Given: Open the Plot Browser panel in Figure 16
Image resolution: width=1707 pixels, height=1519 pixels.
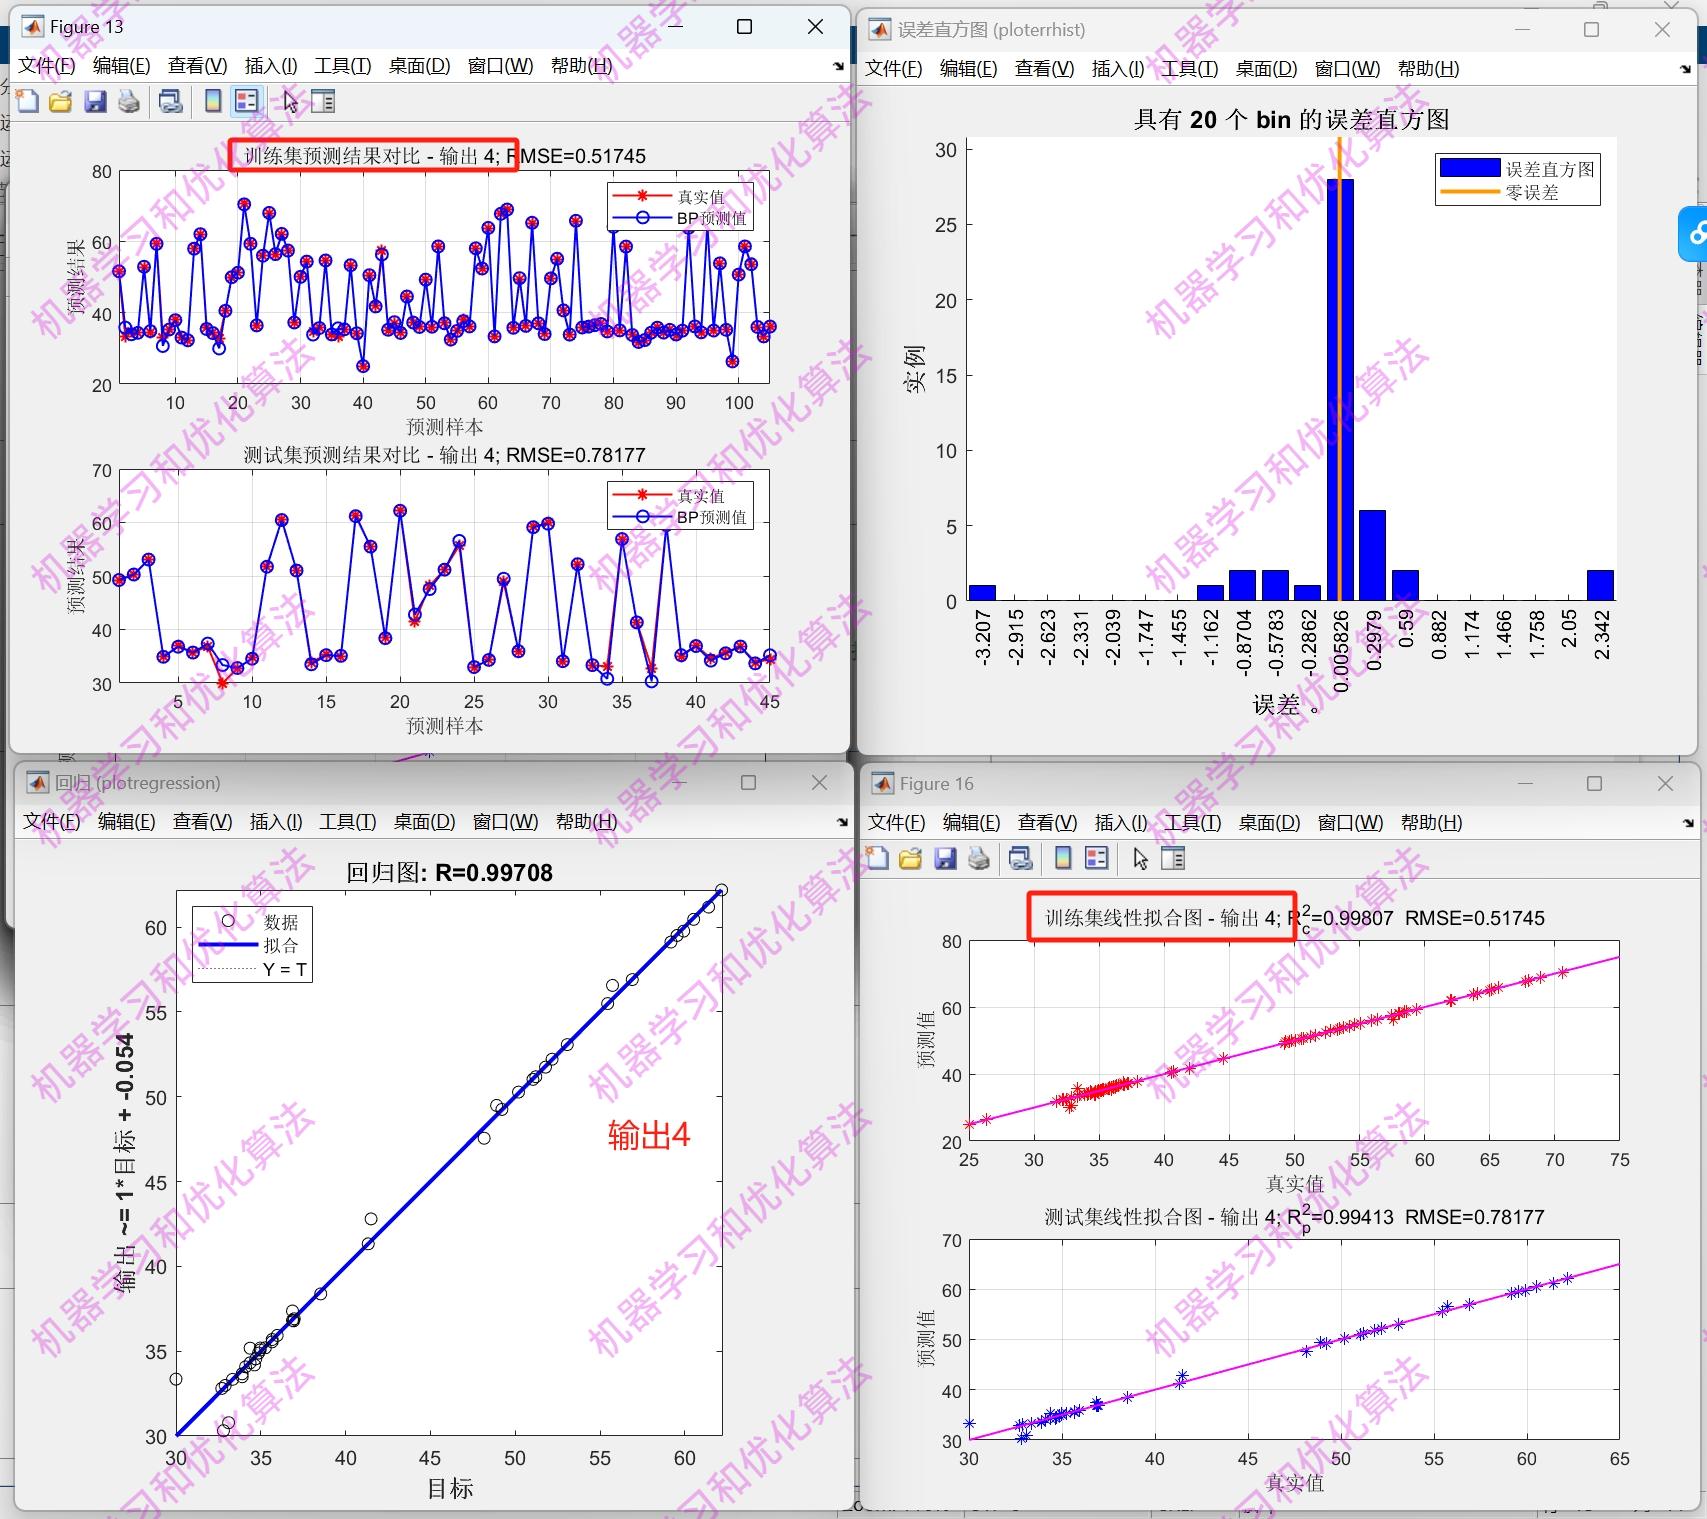Looking at the screenshot, I should point(1172,858).
